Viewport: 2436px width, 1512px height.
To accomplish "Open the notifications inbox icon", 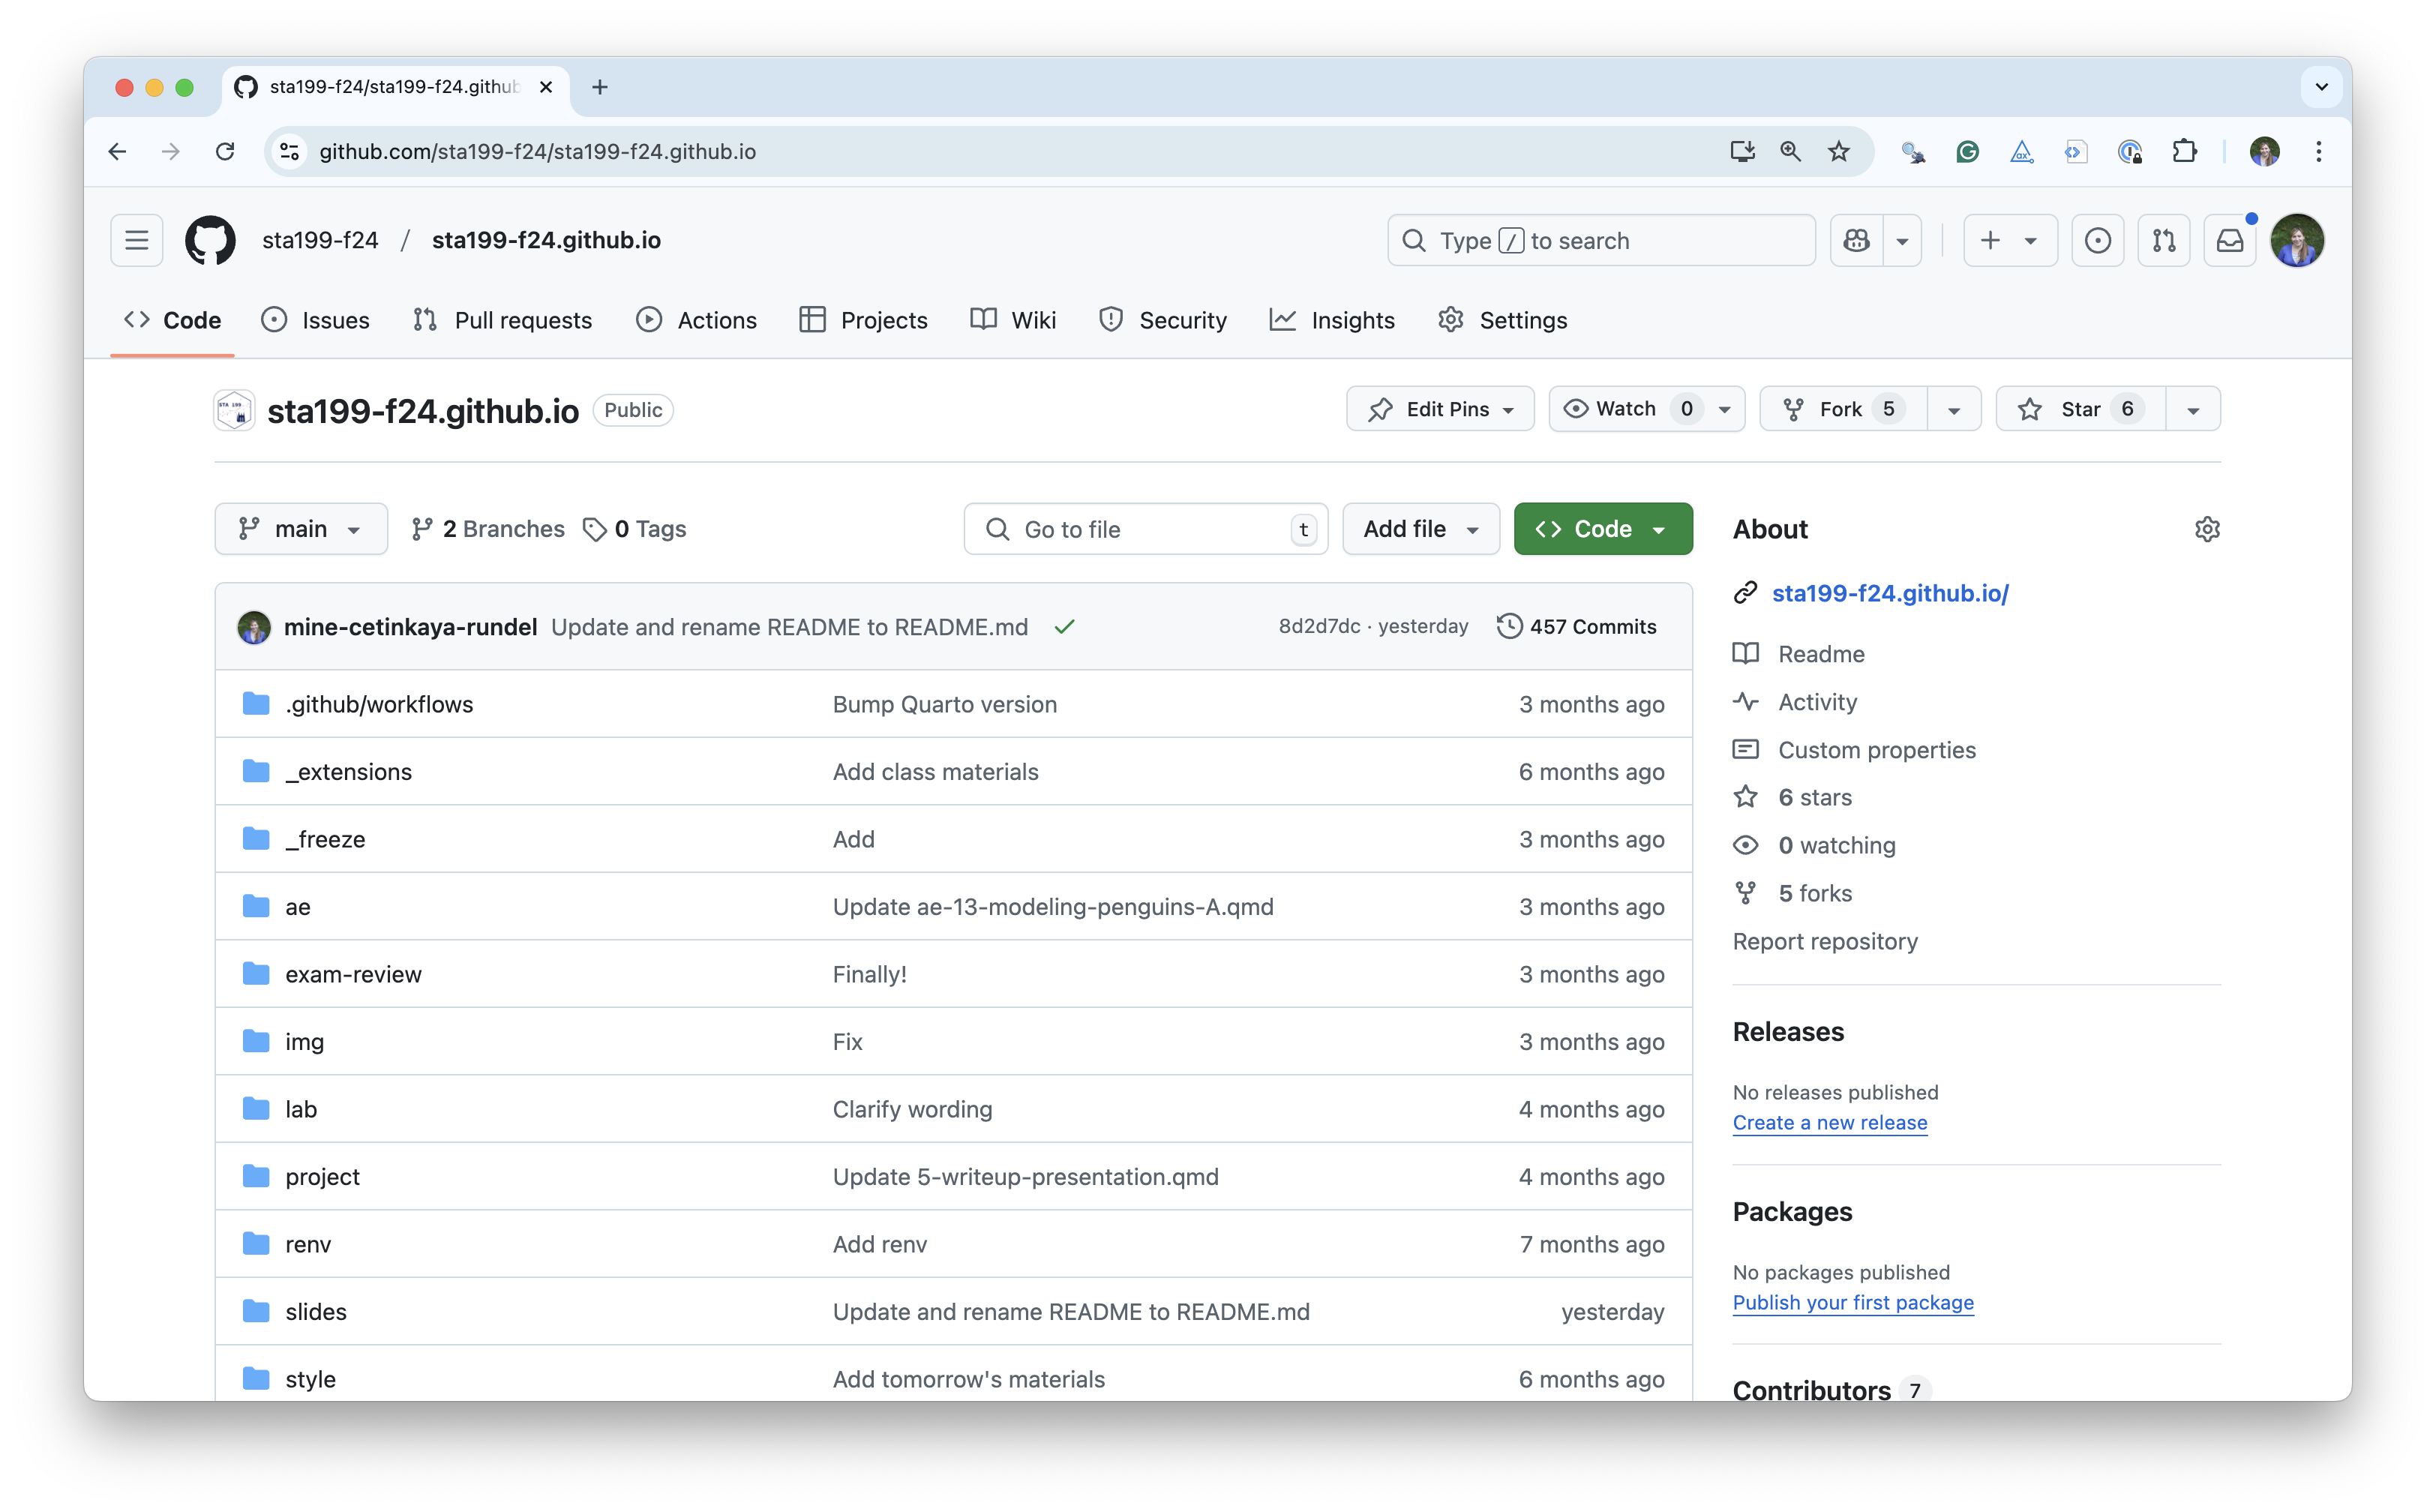I will coord(2229,240).
